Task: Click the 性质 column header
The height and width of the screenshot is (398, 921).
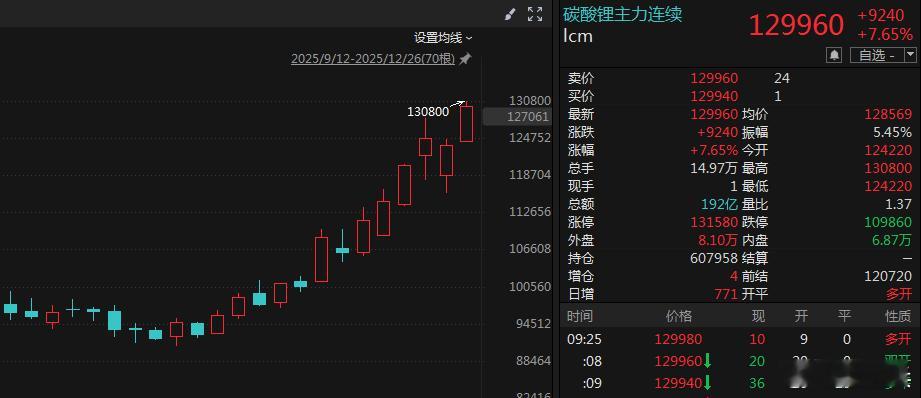Action: [898, 316]
